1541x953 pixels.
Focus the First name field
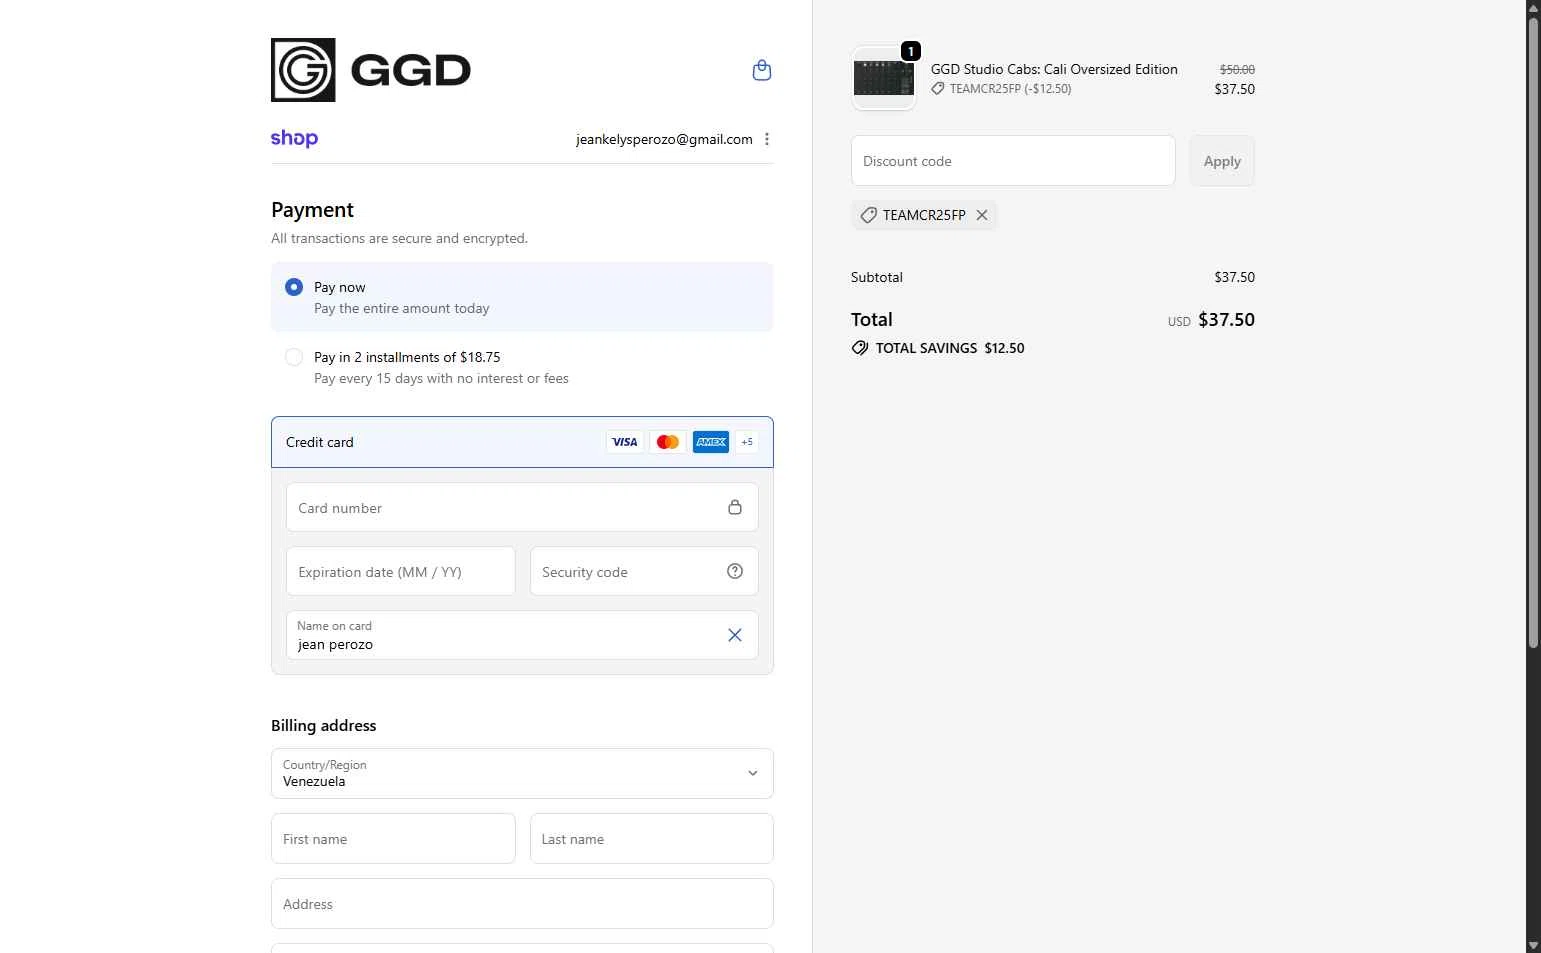[393, 839]
